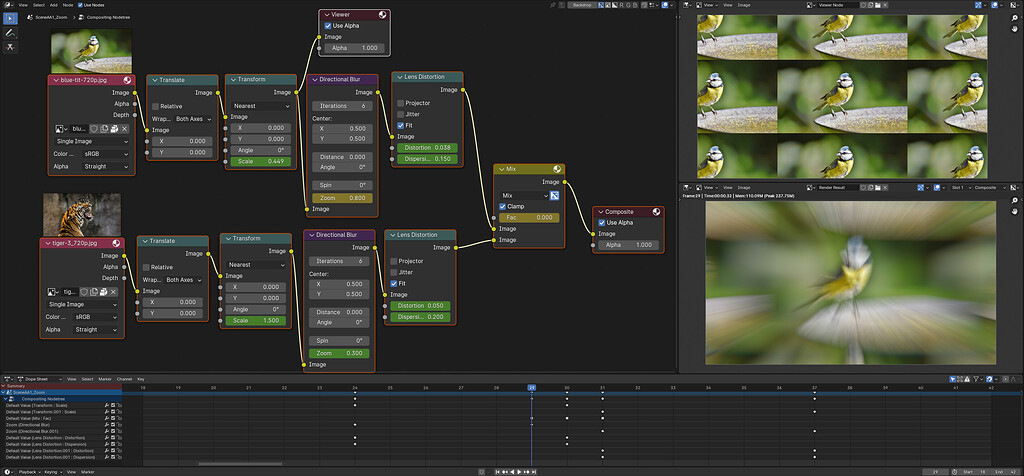The height and width of the screenshot is (476, 1024).
Task: Enable Projector in top Lens Distortion node
Action: [400, 103]
